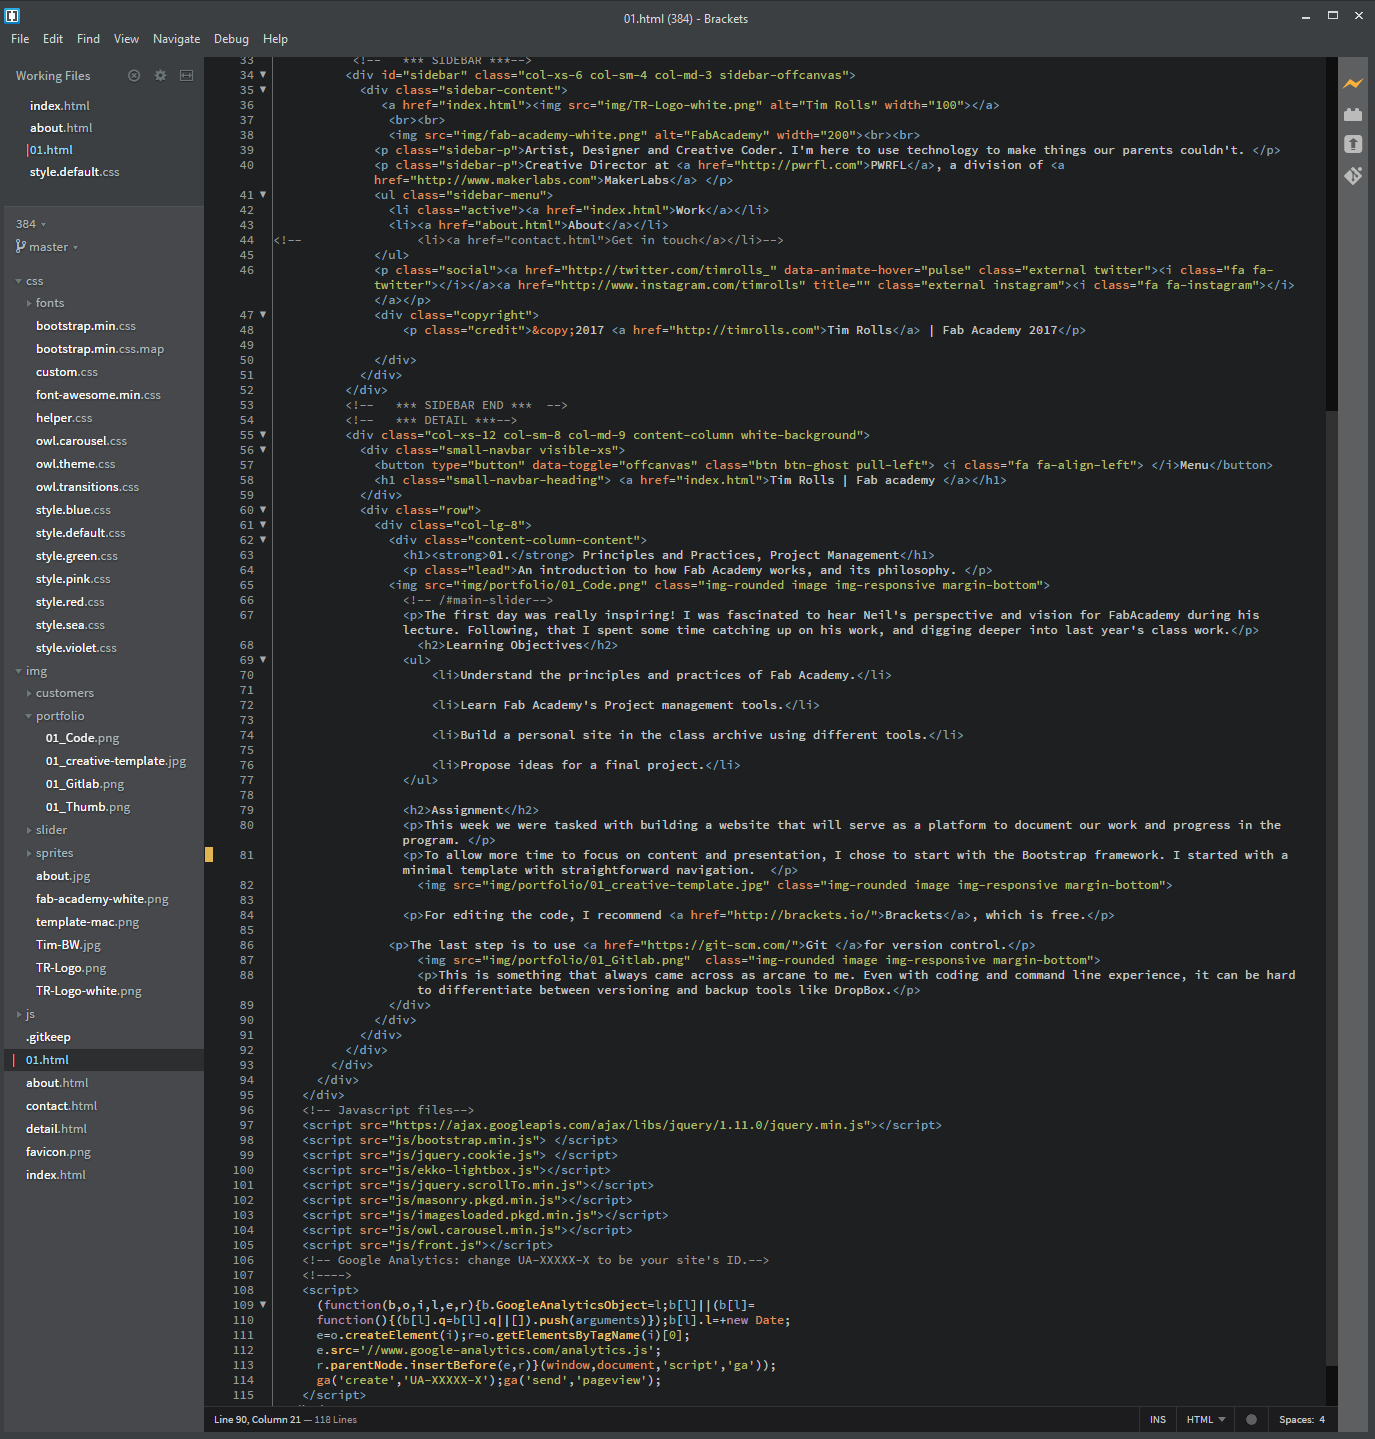Open owl.carousel.css file
Viewport: 1375px width, 1439px height.
click(x=81, y=441)
